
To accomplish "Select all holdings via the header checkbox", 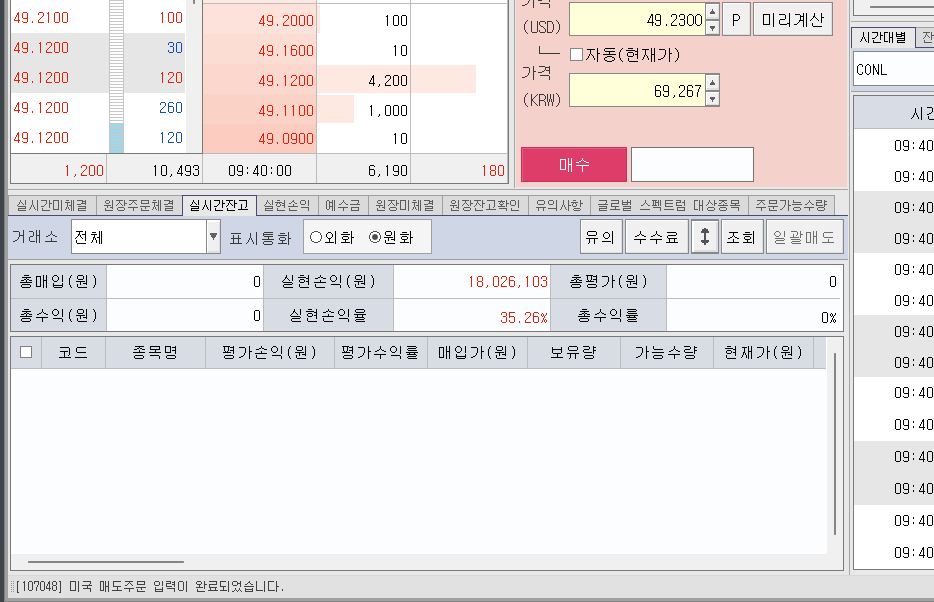I will (25, 351).
